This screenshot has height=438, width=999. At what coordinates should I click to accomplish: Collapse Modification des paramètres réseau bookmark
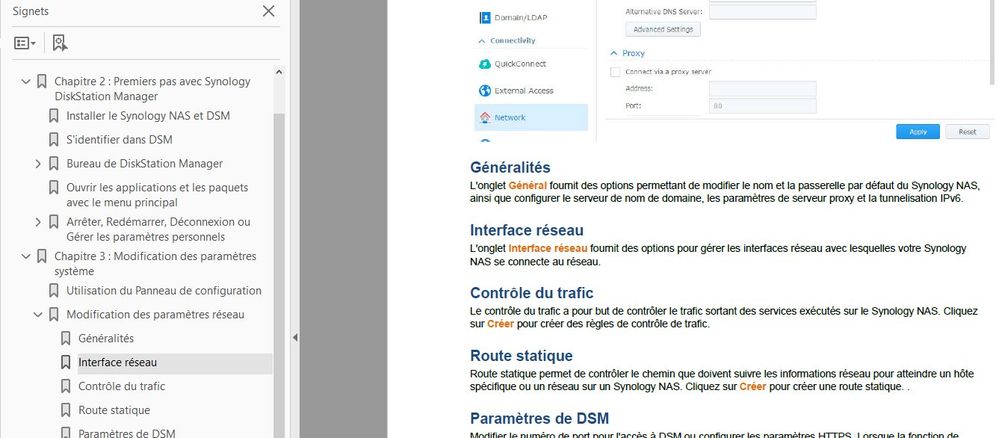38,315
